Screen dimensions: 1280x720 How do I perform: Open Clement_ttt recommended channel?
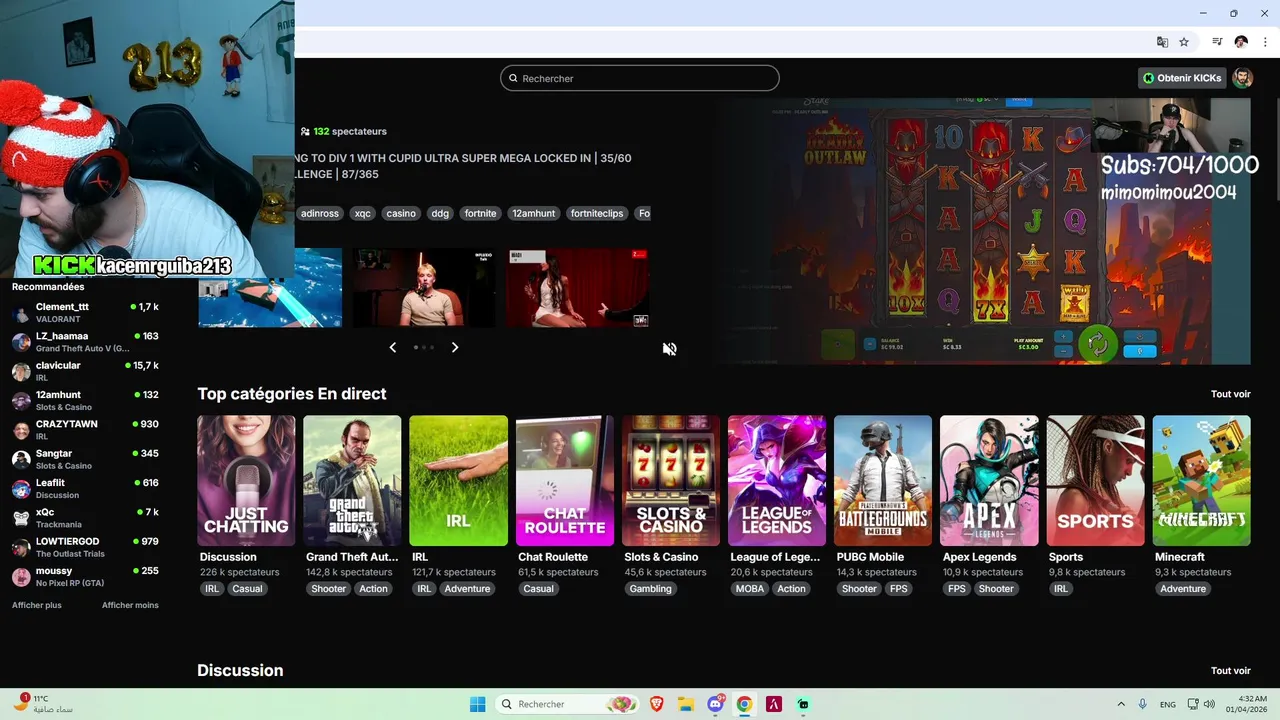pos(85,312)
